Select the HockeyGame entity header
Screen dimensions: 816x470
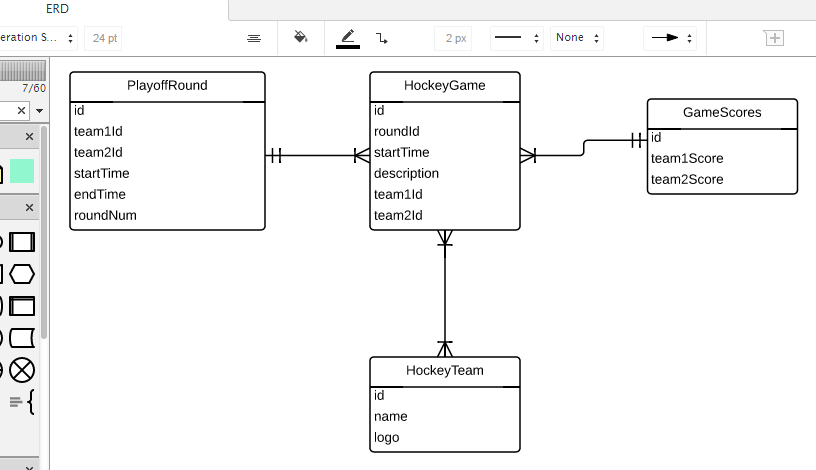pyautogui.click(x=445, y=86)
